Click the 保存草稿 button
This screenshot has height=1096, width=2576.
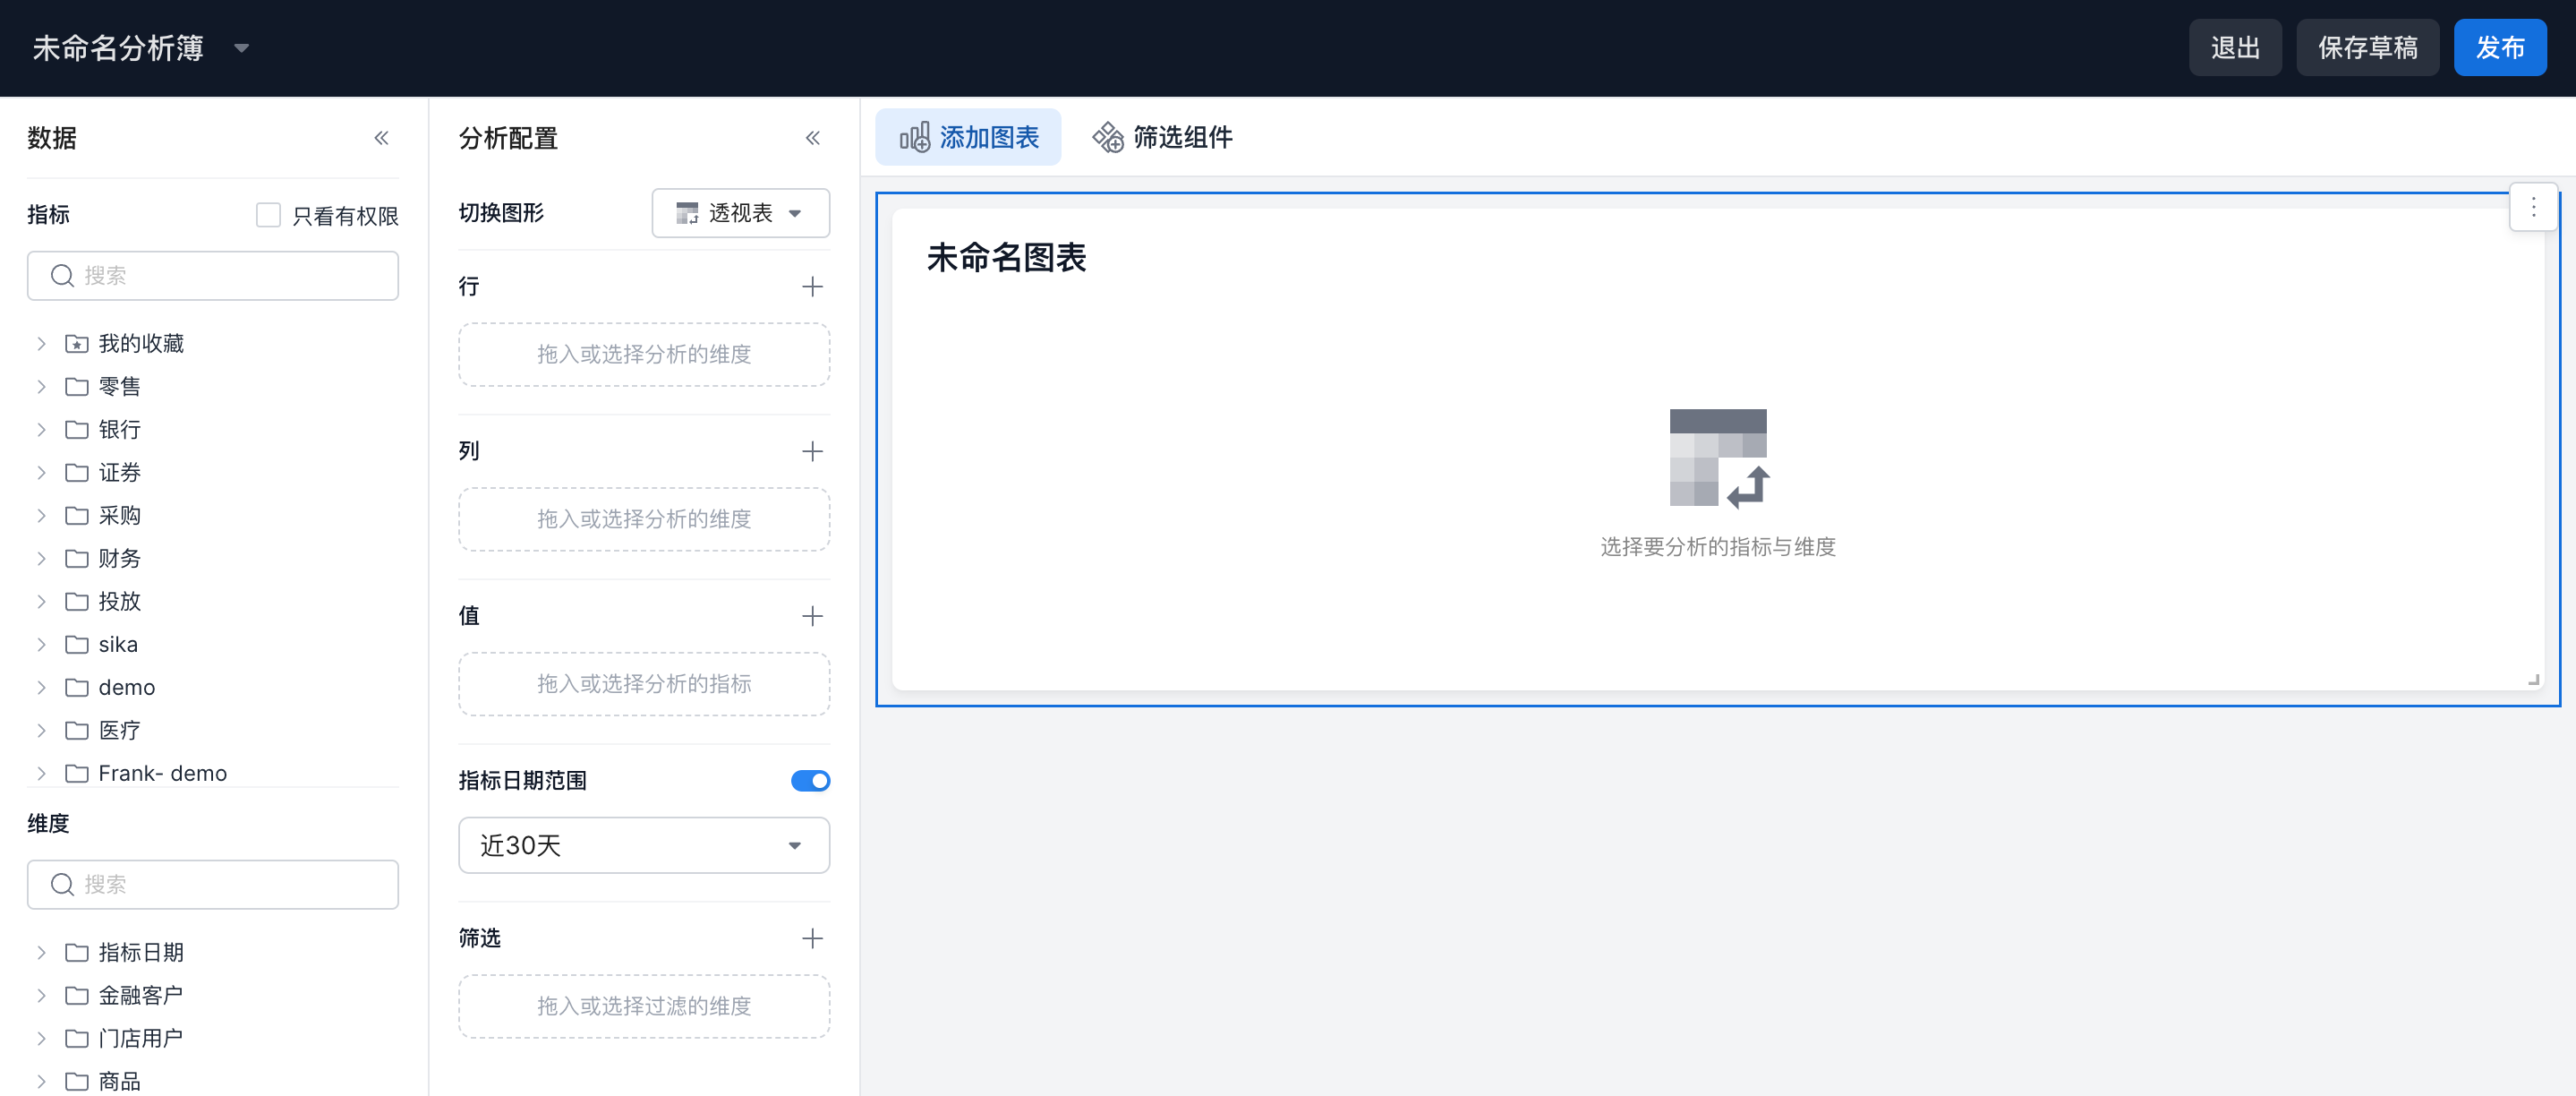click(x=2367, y=47)
